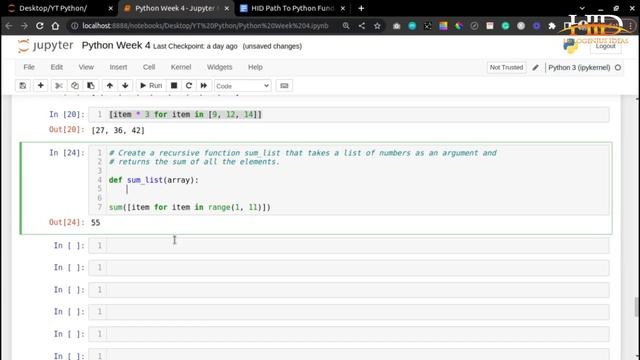Screen dimensions: 640x360
Task: Open the View menu
Action: pyautogui.click(x=86, y=67)
